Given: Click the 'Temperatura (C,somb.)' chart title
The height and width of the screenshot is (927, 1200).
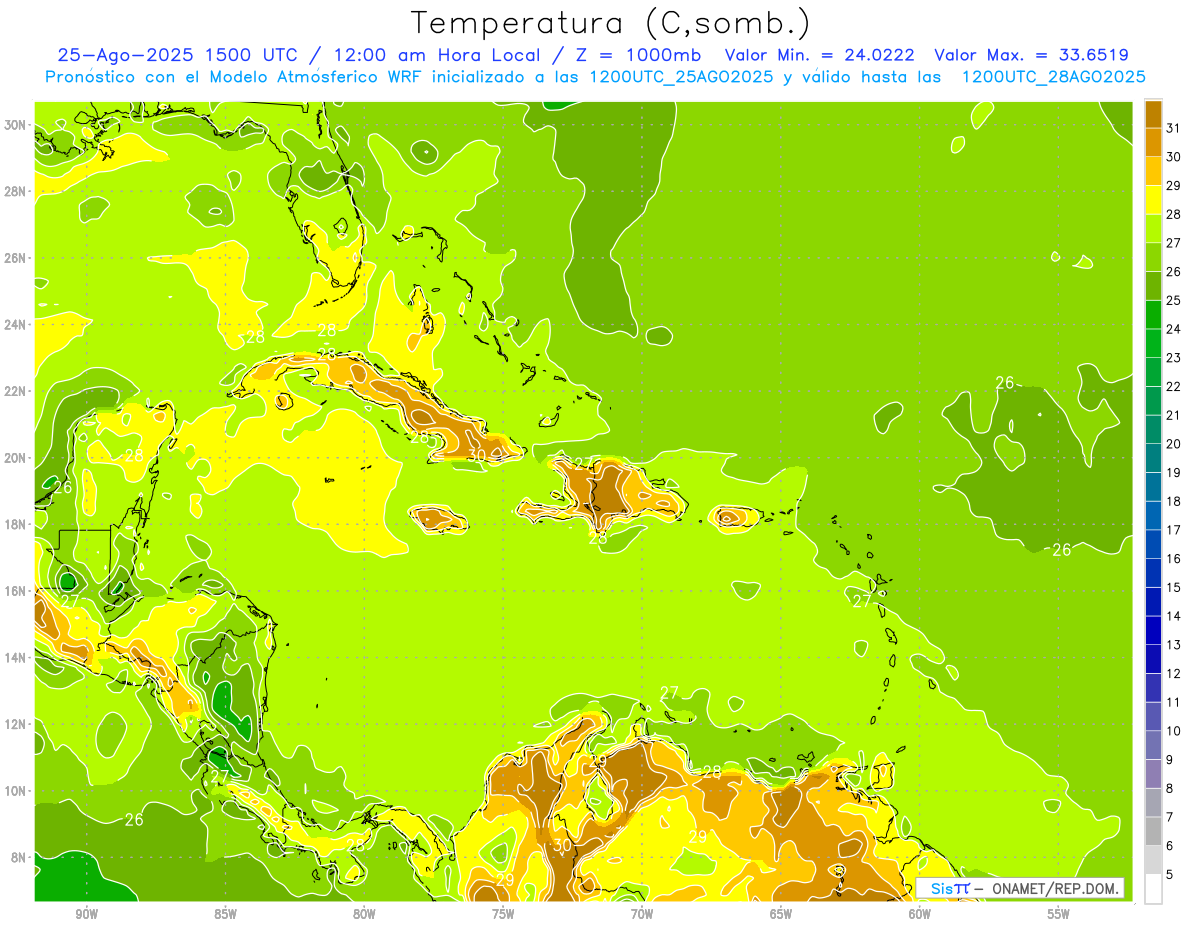Looking at the screenshot, I should (x=610, y=23).
